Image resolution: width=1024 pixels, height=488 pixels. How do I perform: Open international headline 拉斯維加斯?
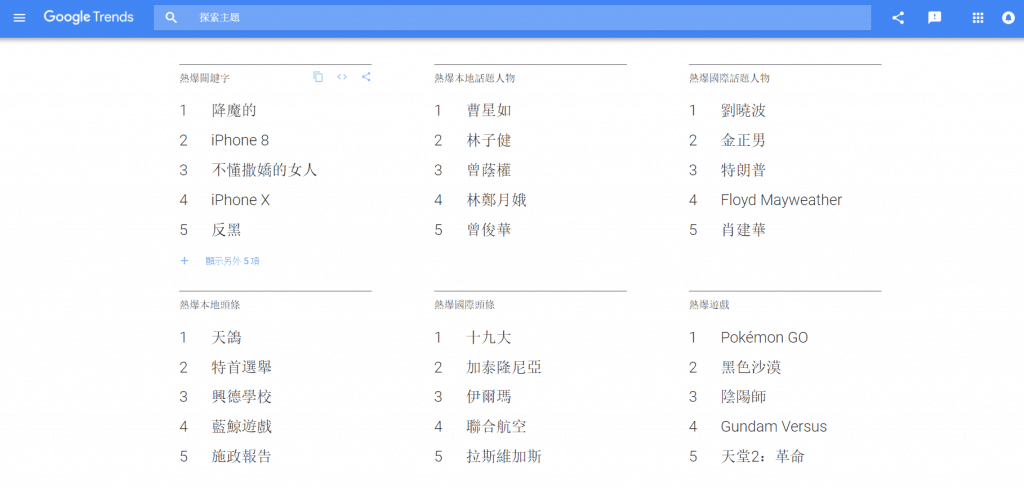coord(504,456)
